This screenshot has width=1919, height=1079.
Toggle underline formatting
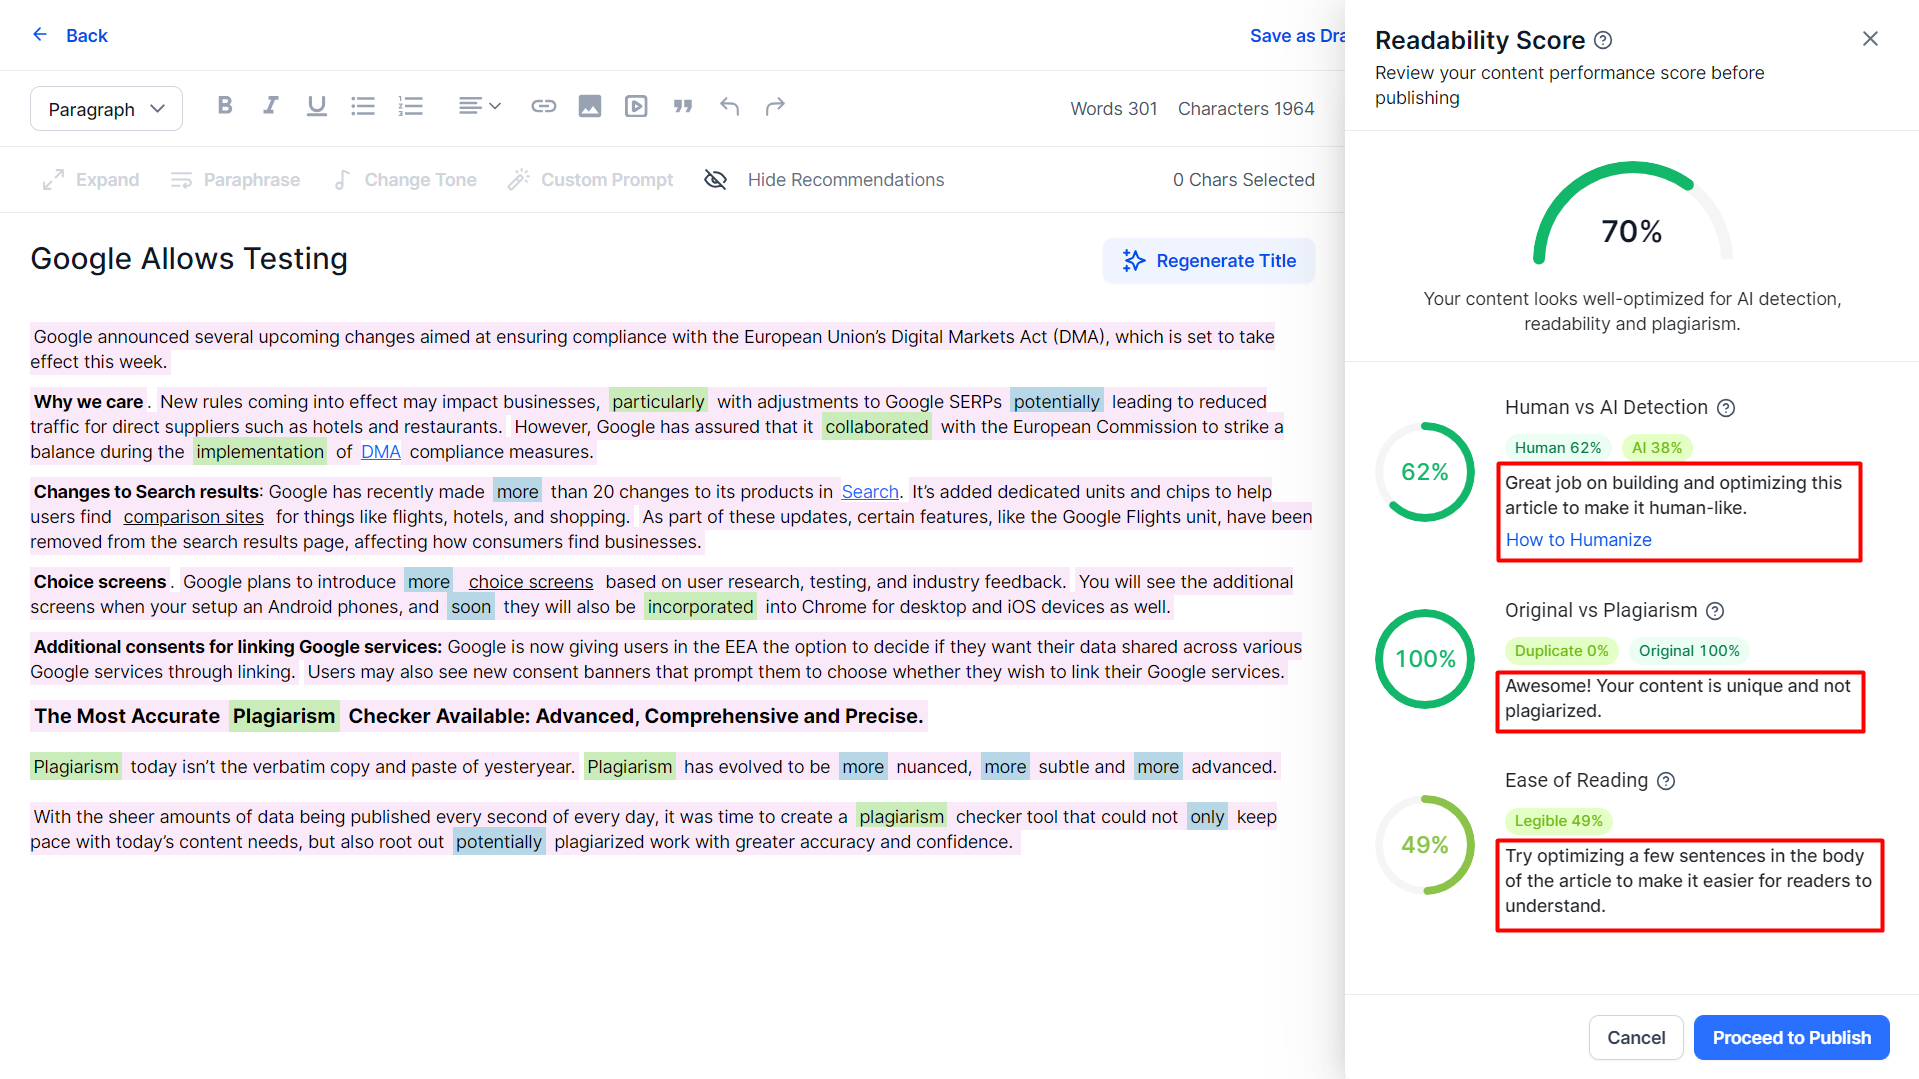pyautogui.click(x=317, y=106)
